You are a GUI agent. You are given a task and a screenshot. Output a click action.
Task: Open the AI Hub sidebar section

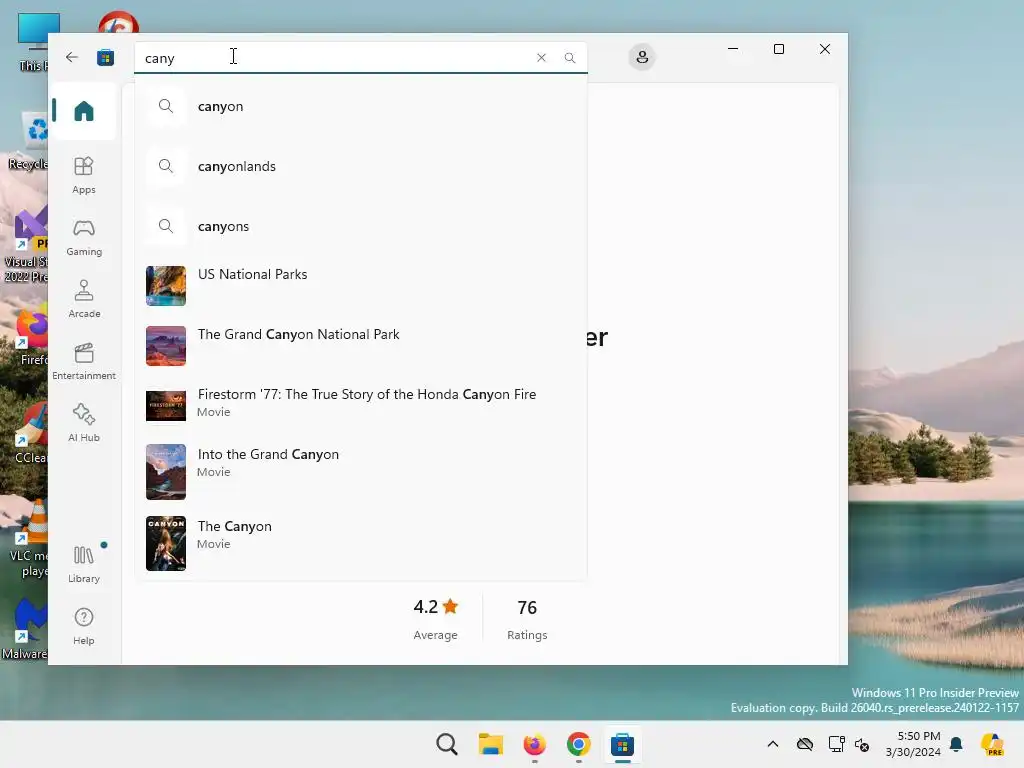pos(84,423)
